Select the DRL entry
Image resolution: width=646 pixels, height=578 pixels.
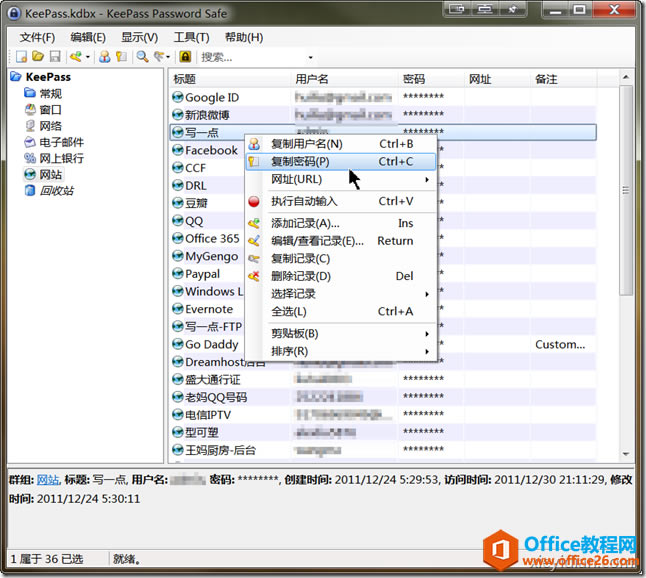pos(196,186)
